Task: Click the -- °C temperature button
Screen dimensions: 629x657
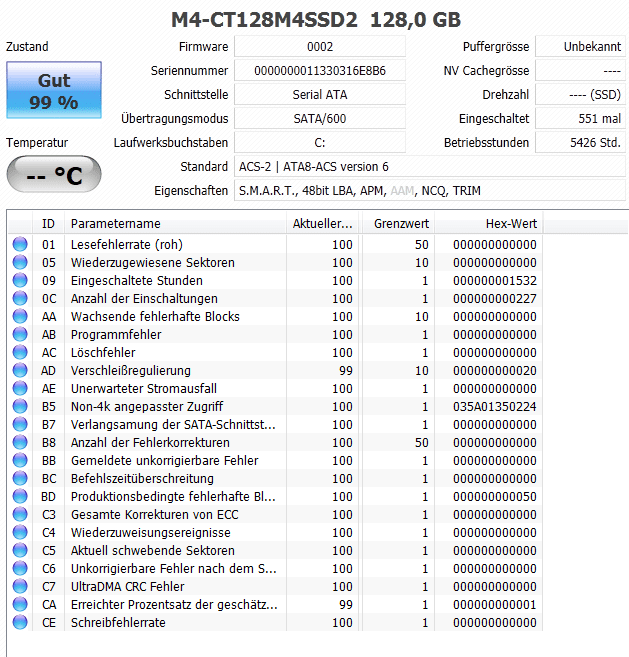Action: 54,174
